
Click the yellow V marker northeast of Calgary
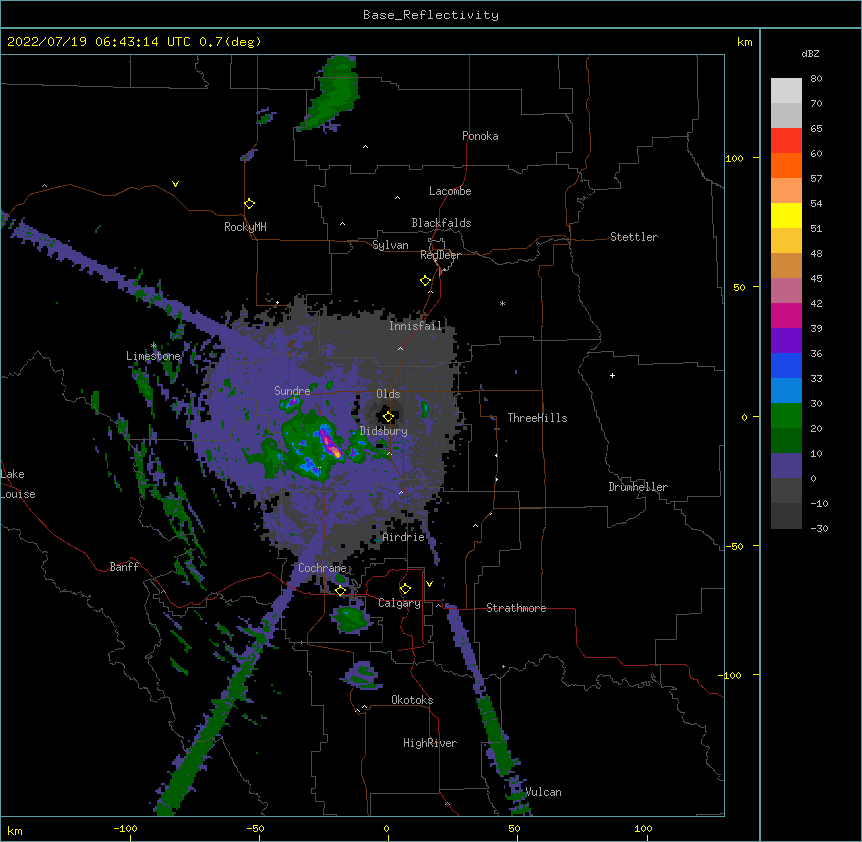click(x=429, y=584)
